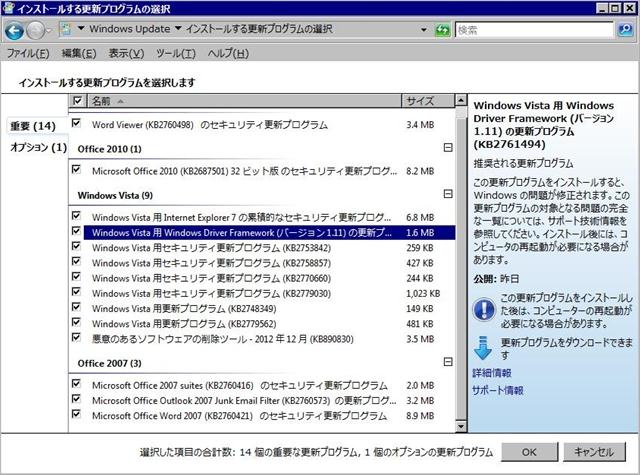Uncheck the KB2779562 update checkbox
Viewport: 640px width, 475px height.
point(76,322)
